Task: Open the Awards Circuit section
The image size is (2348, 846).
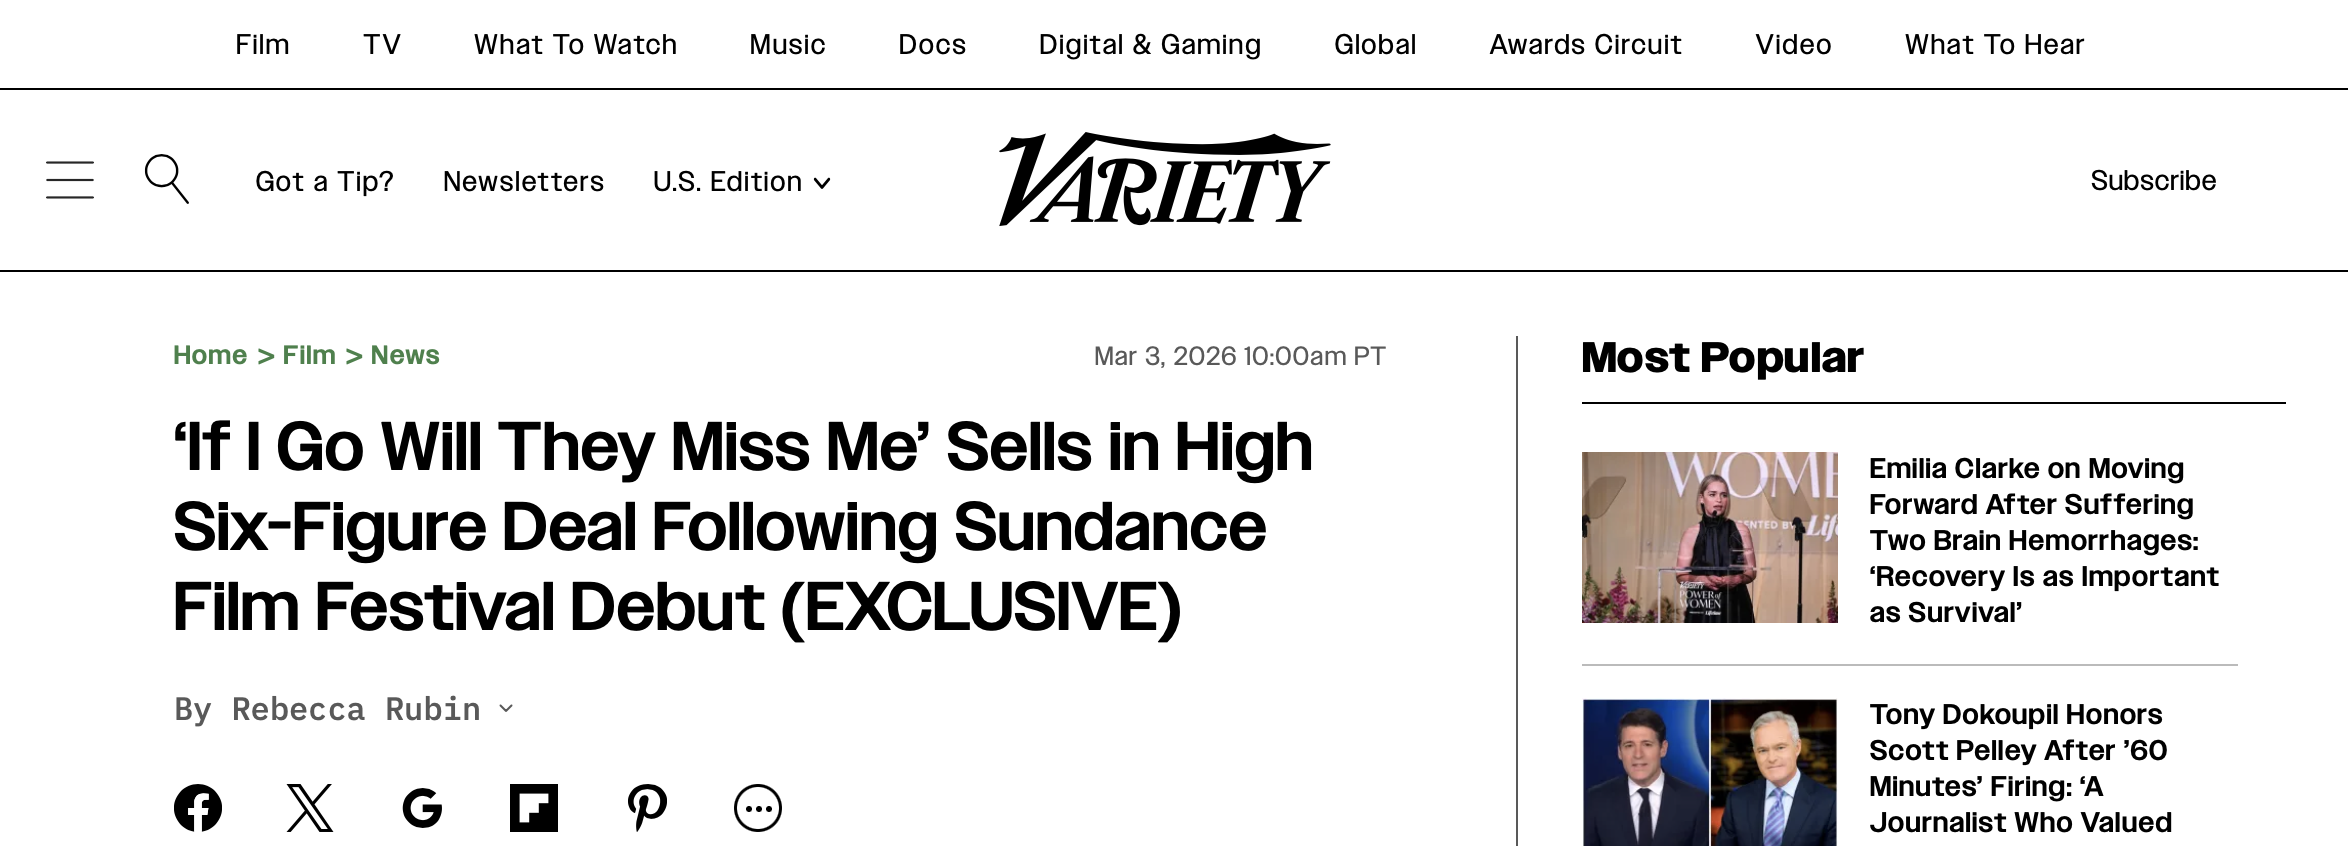Action: tap(1585, 44)
